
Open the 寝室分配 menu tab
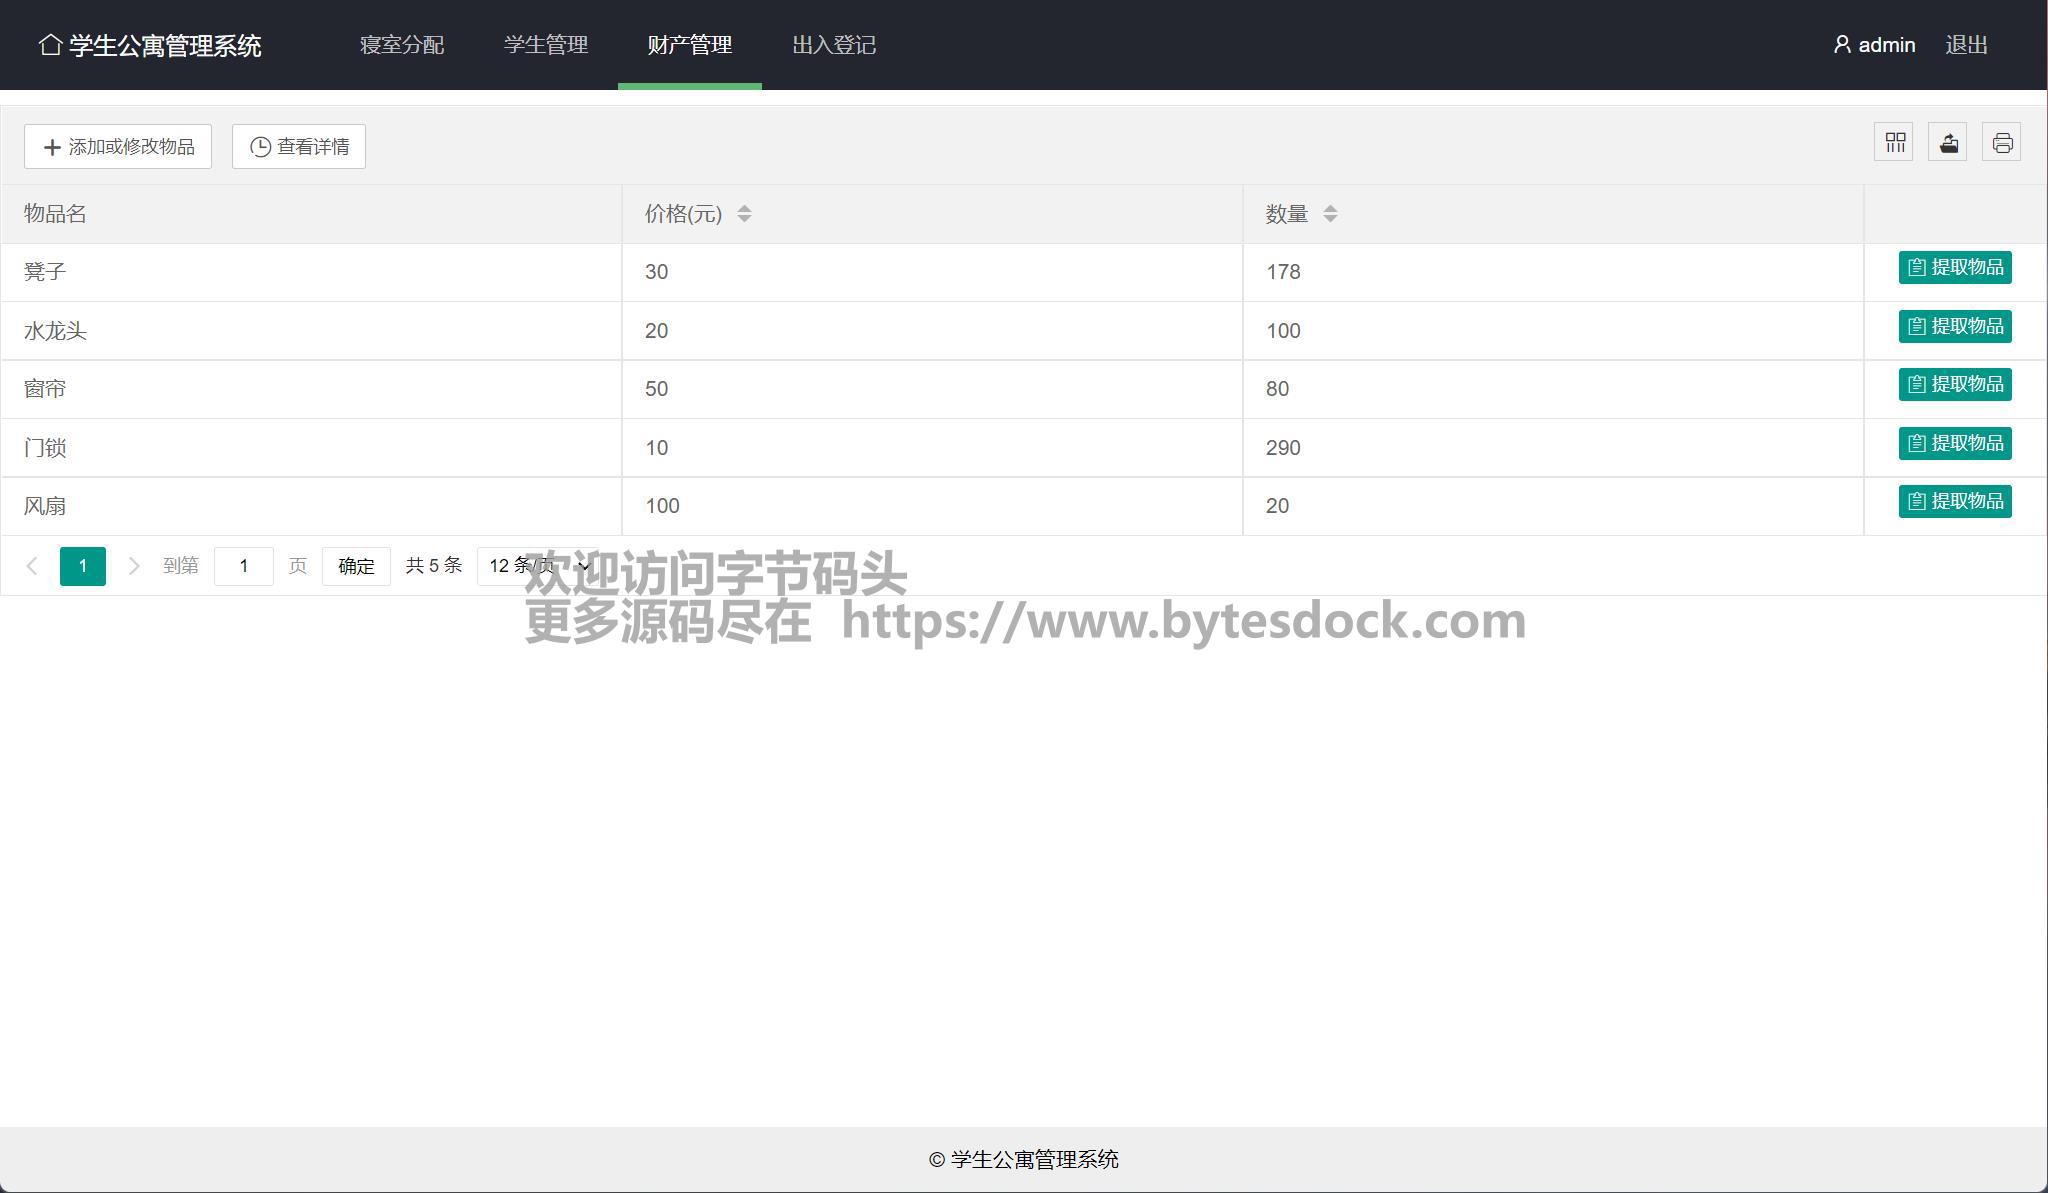click(402, 45)
